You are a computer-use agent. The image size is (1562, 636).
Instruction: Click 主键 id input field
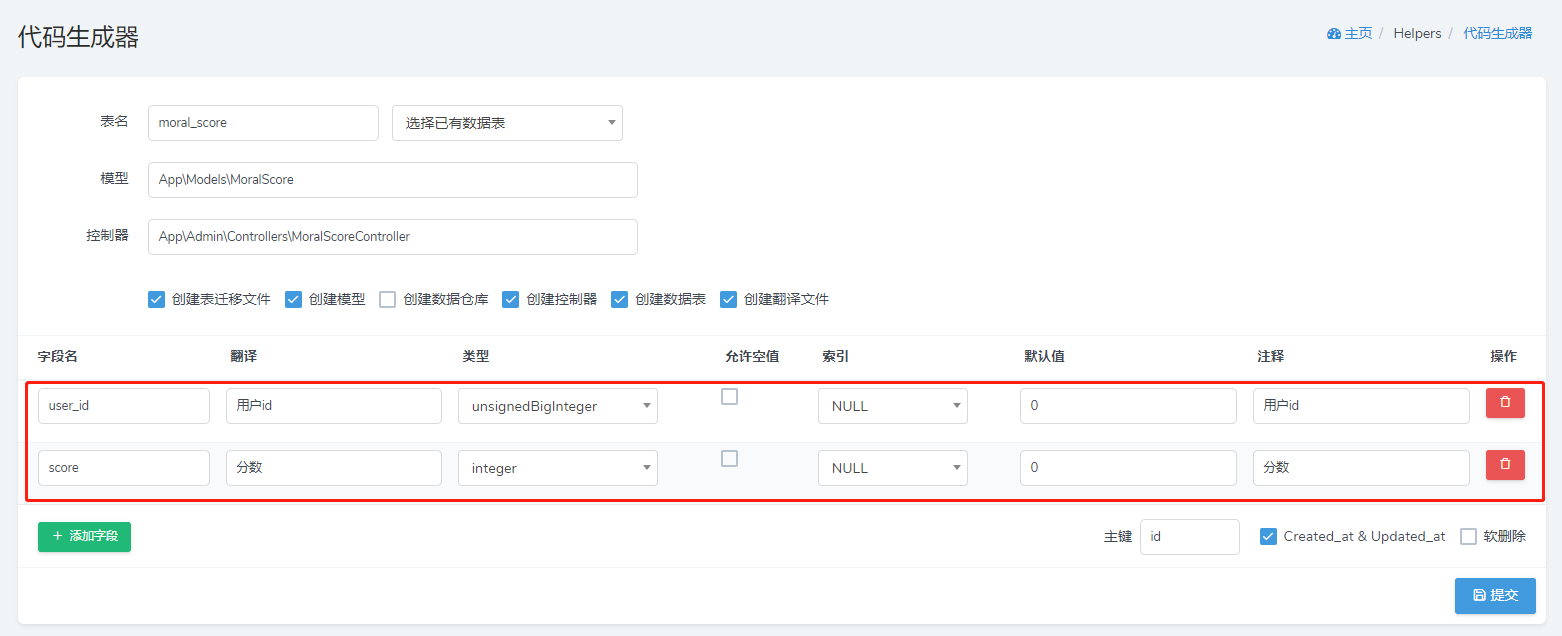pos(1190,537)
